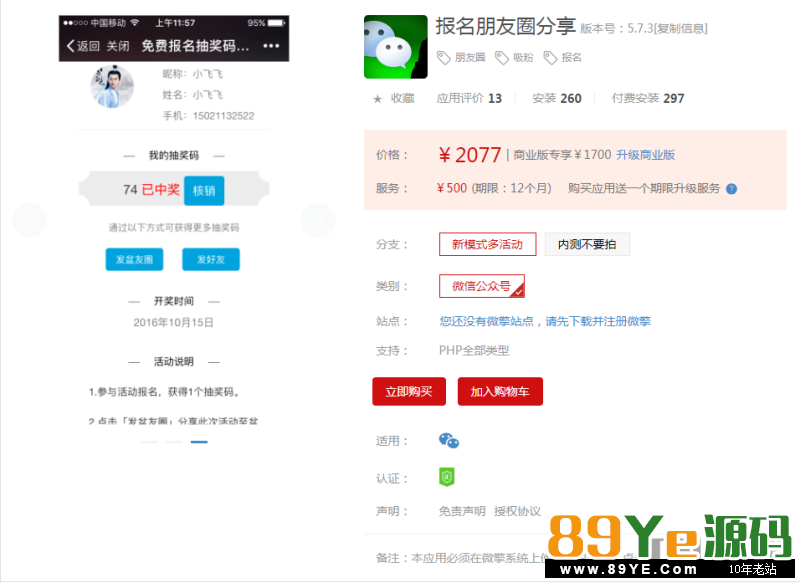This screenshot has width=800, height=583.
Task: Click the green certification shield icon
Action: [446, 477]
